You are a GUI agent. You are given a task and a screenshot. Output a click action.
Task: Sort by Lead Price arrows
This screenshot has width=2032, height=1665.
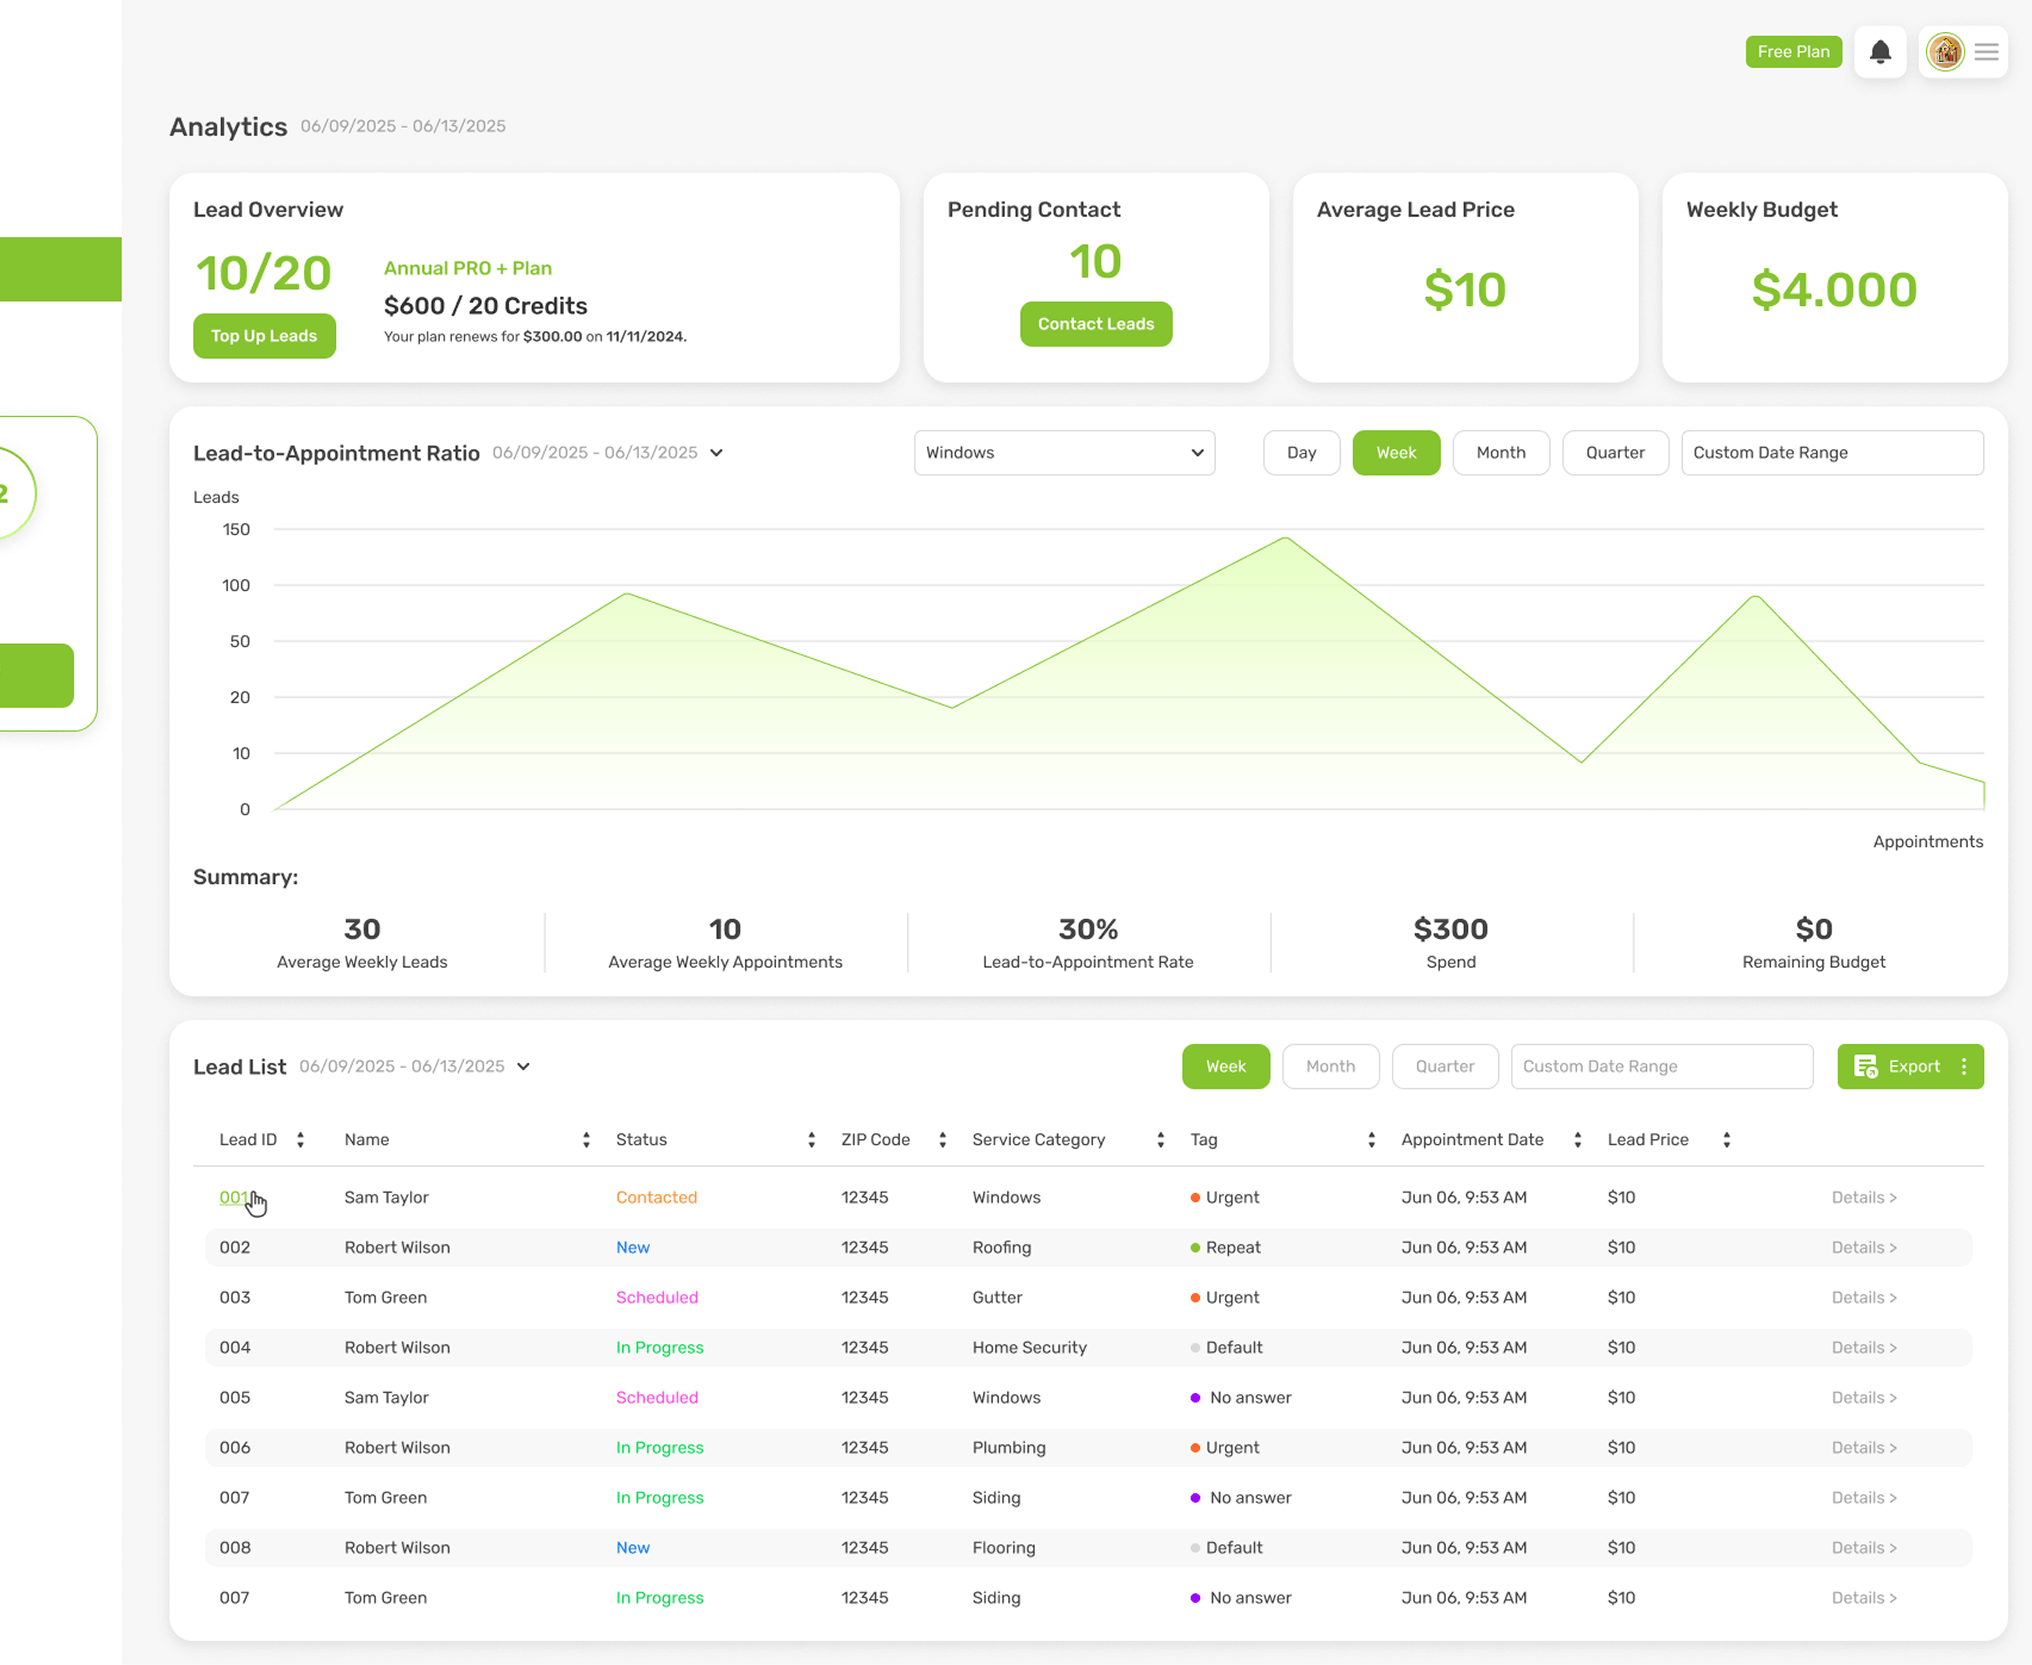(x=1726, y=1140)
